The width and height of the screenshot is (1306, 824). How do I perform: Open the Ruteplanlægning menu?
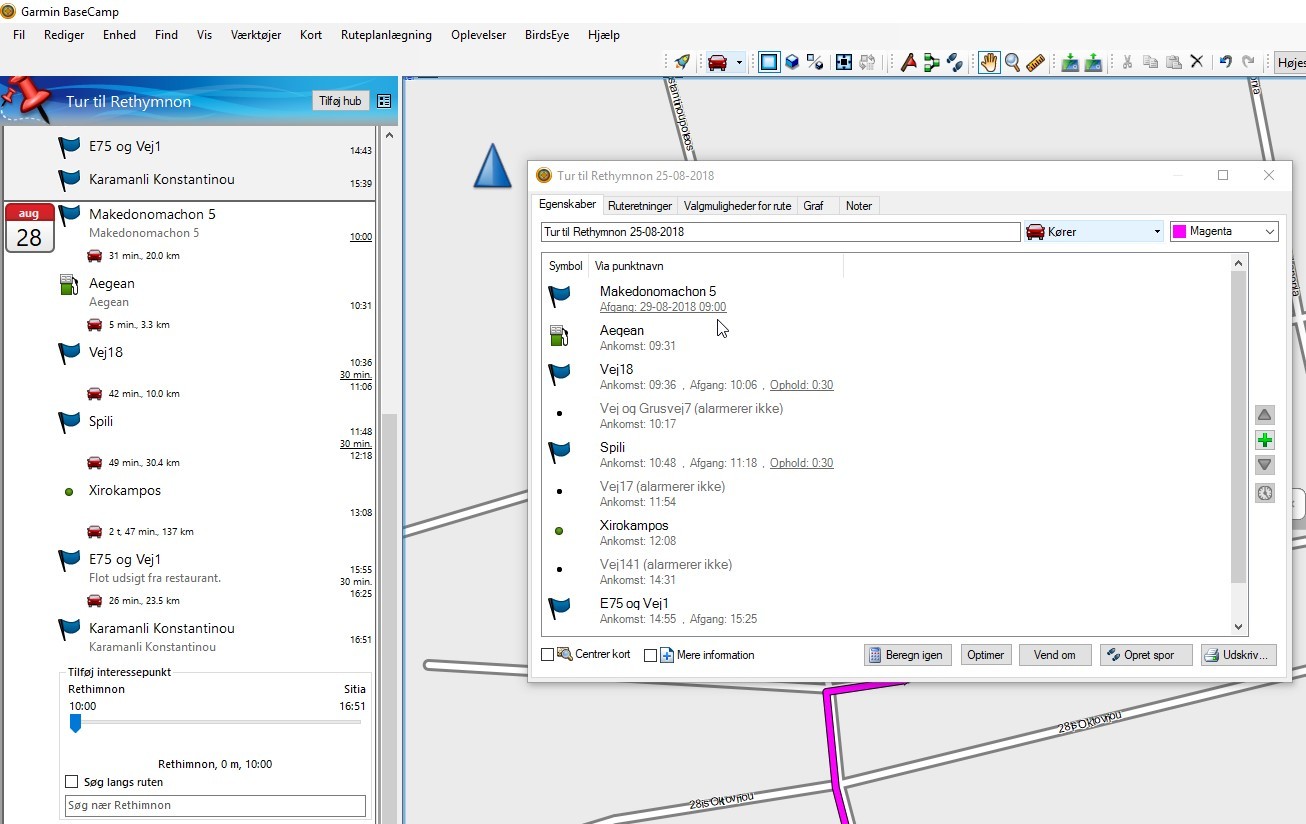(386, 34)
